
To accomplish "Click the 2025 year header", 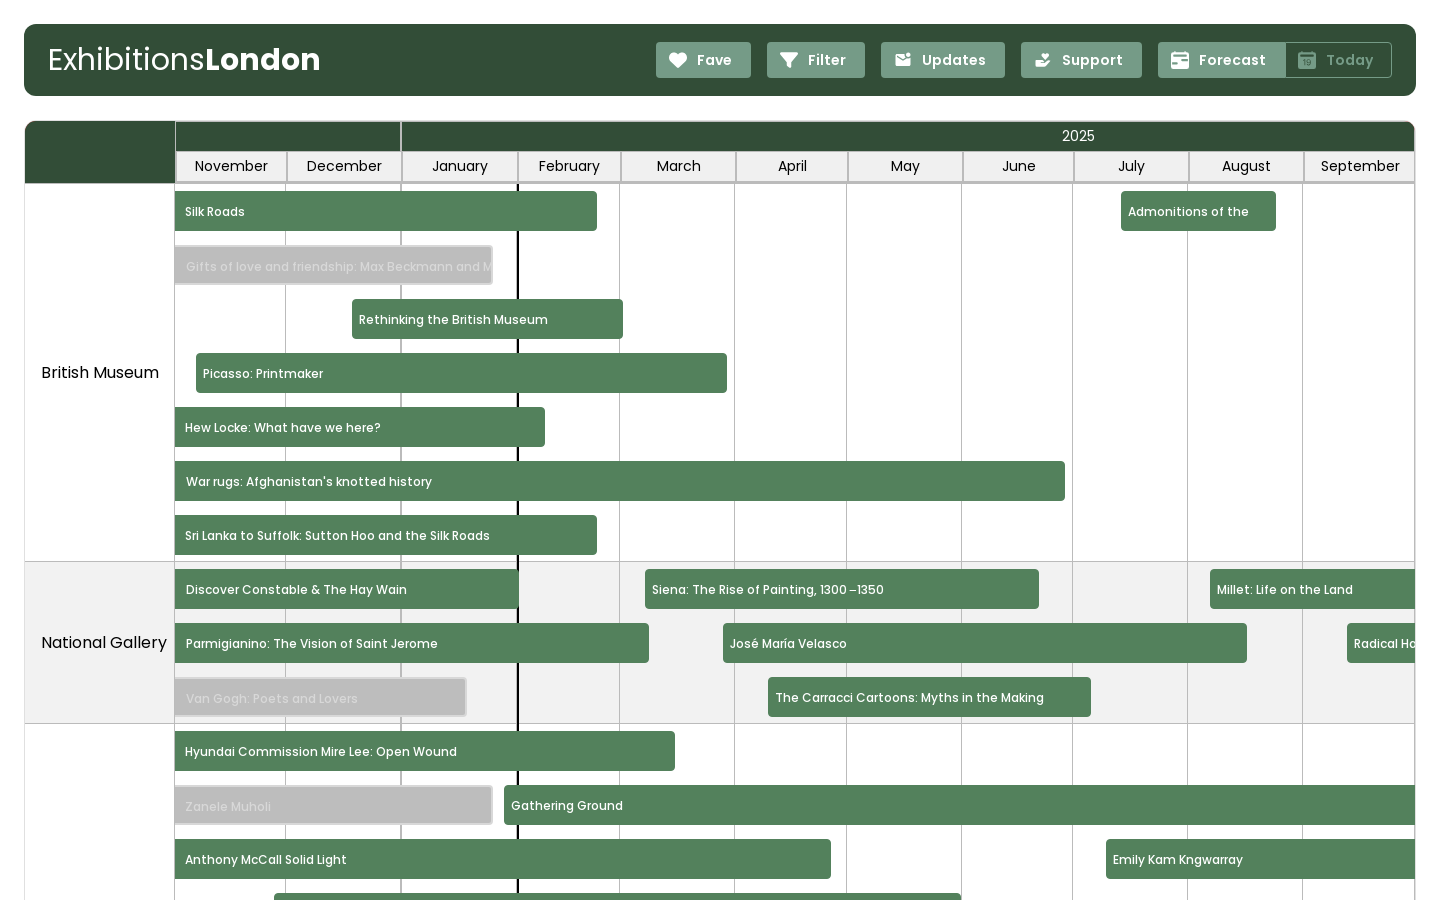I will coord(1078,136).
